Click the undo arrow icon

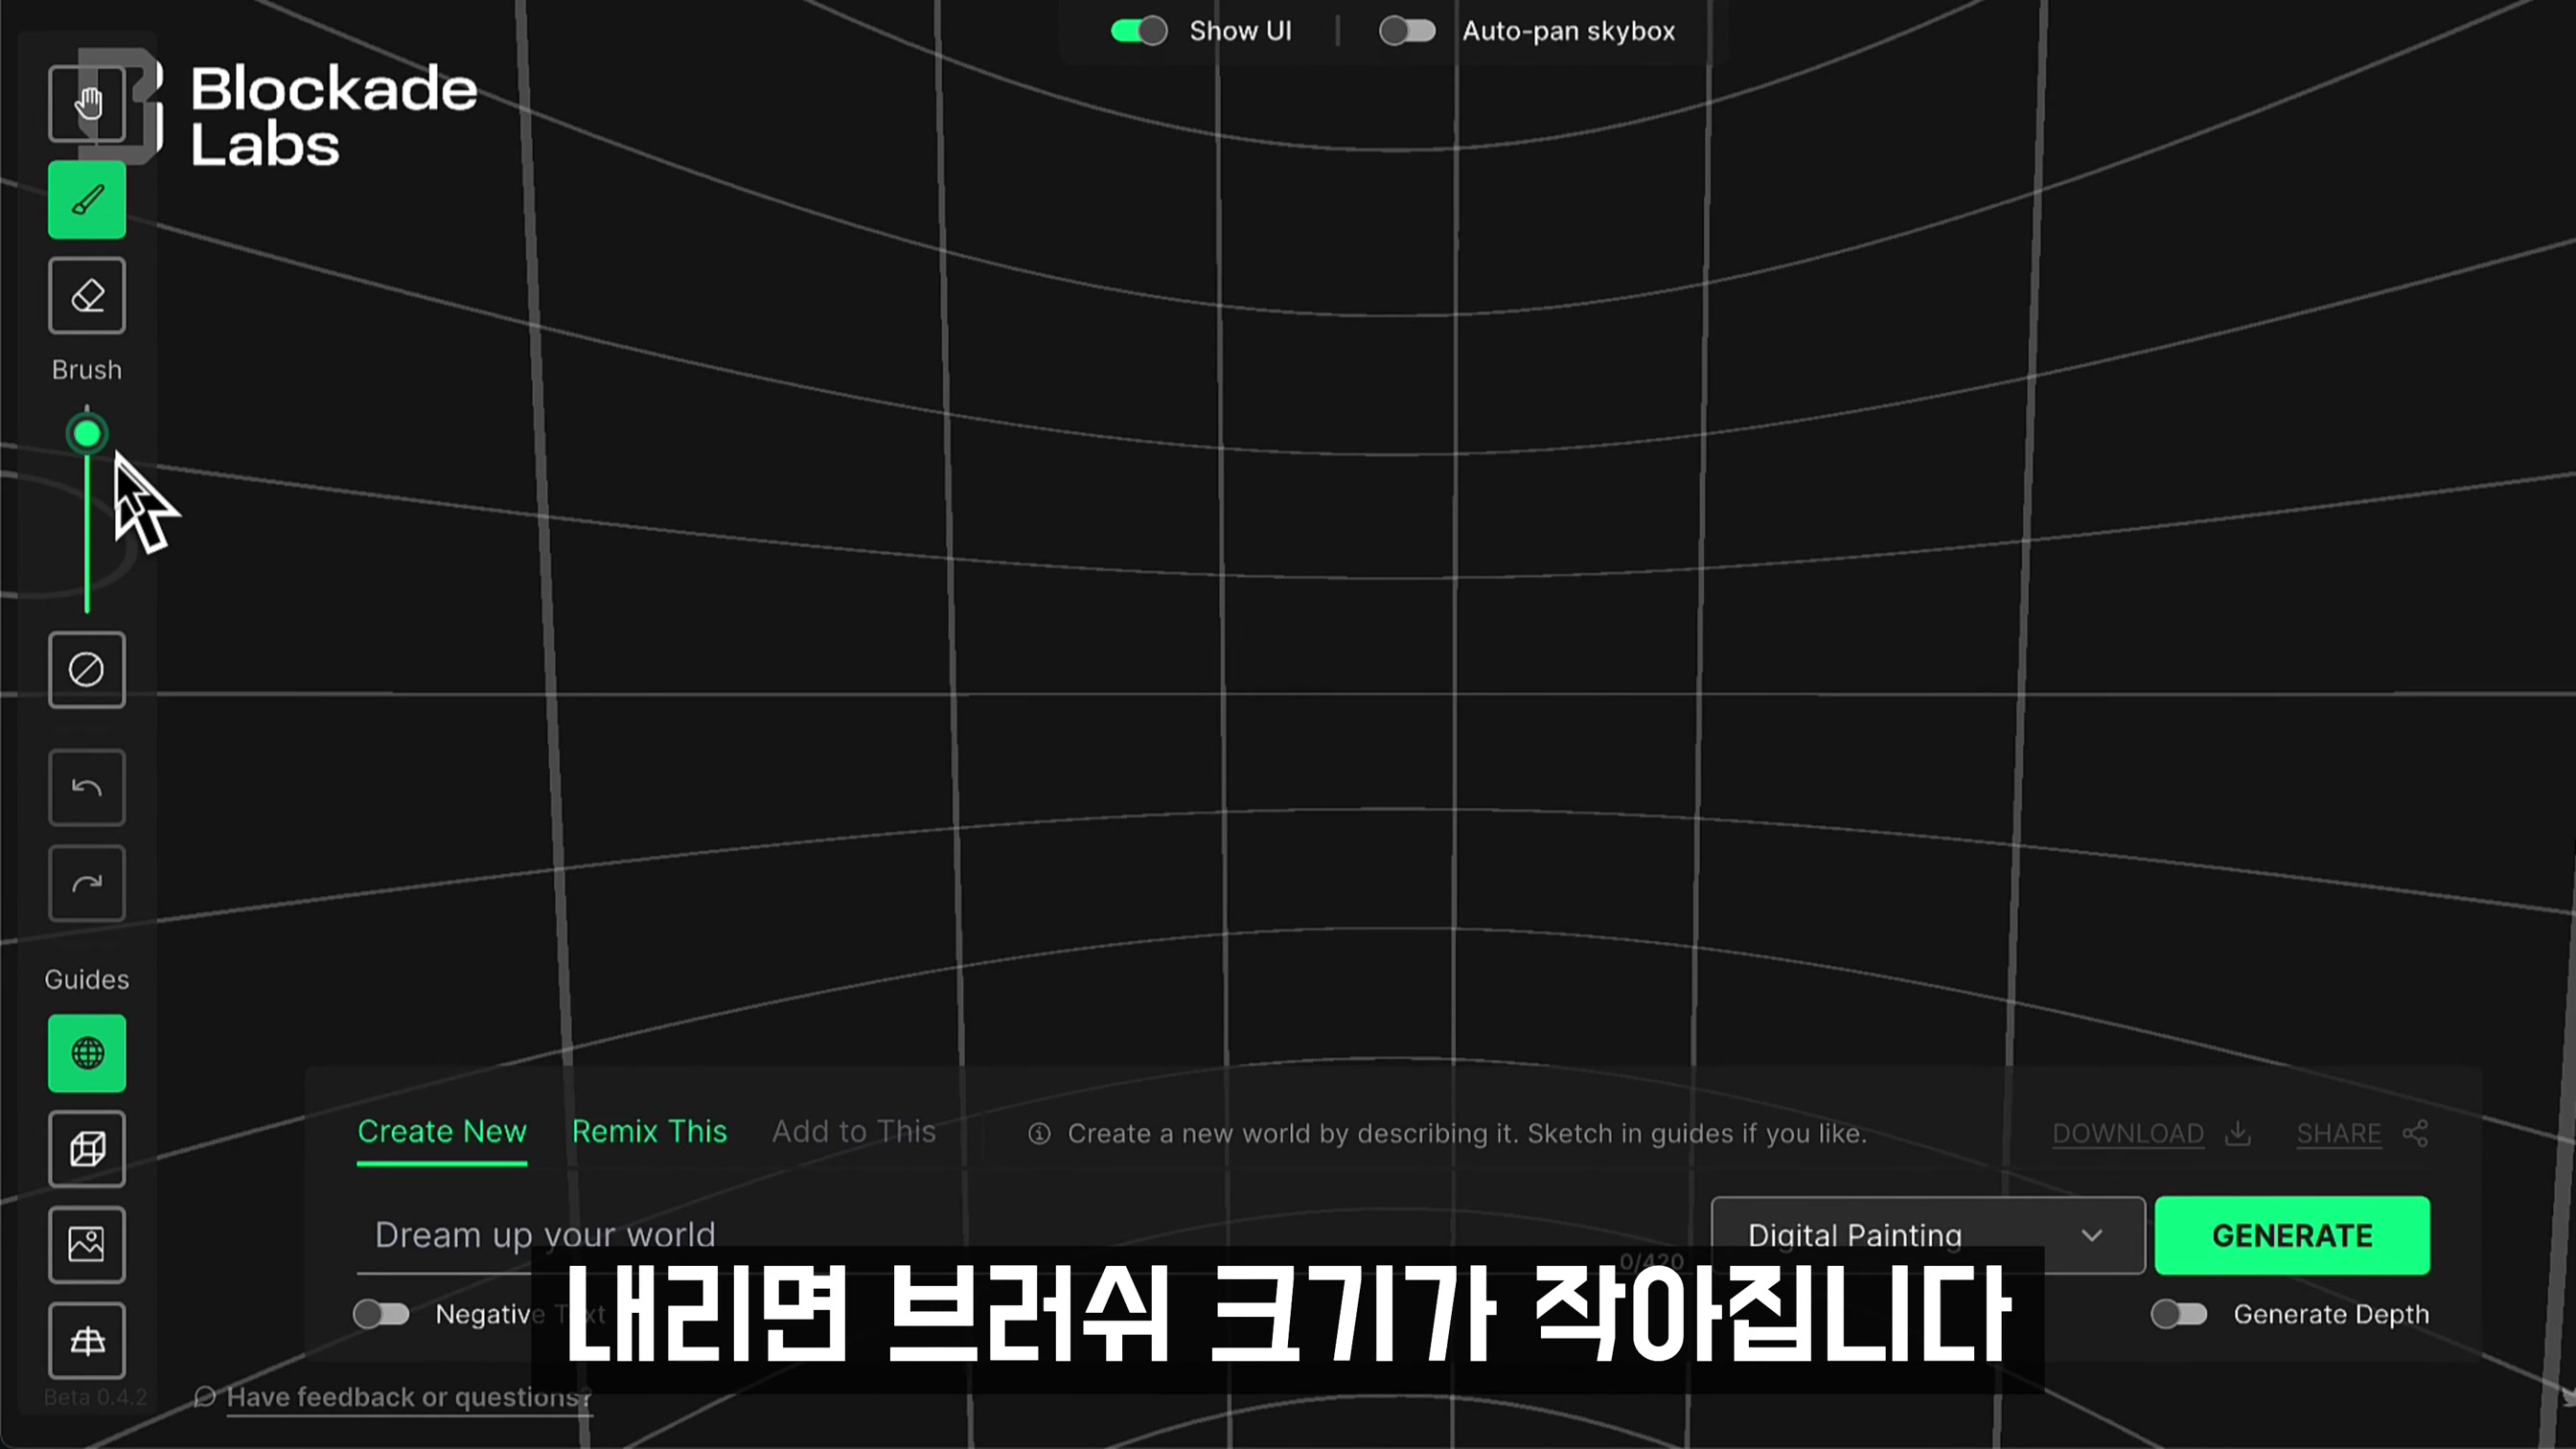(87, 787)
